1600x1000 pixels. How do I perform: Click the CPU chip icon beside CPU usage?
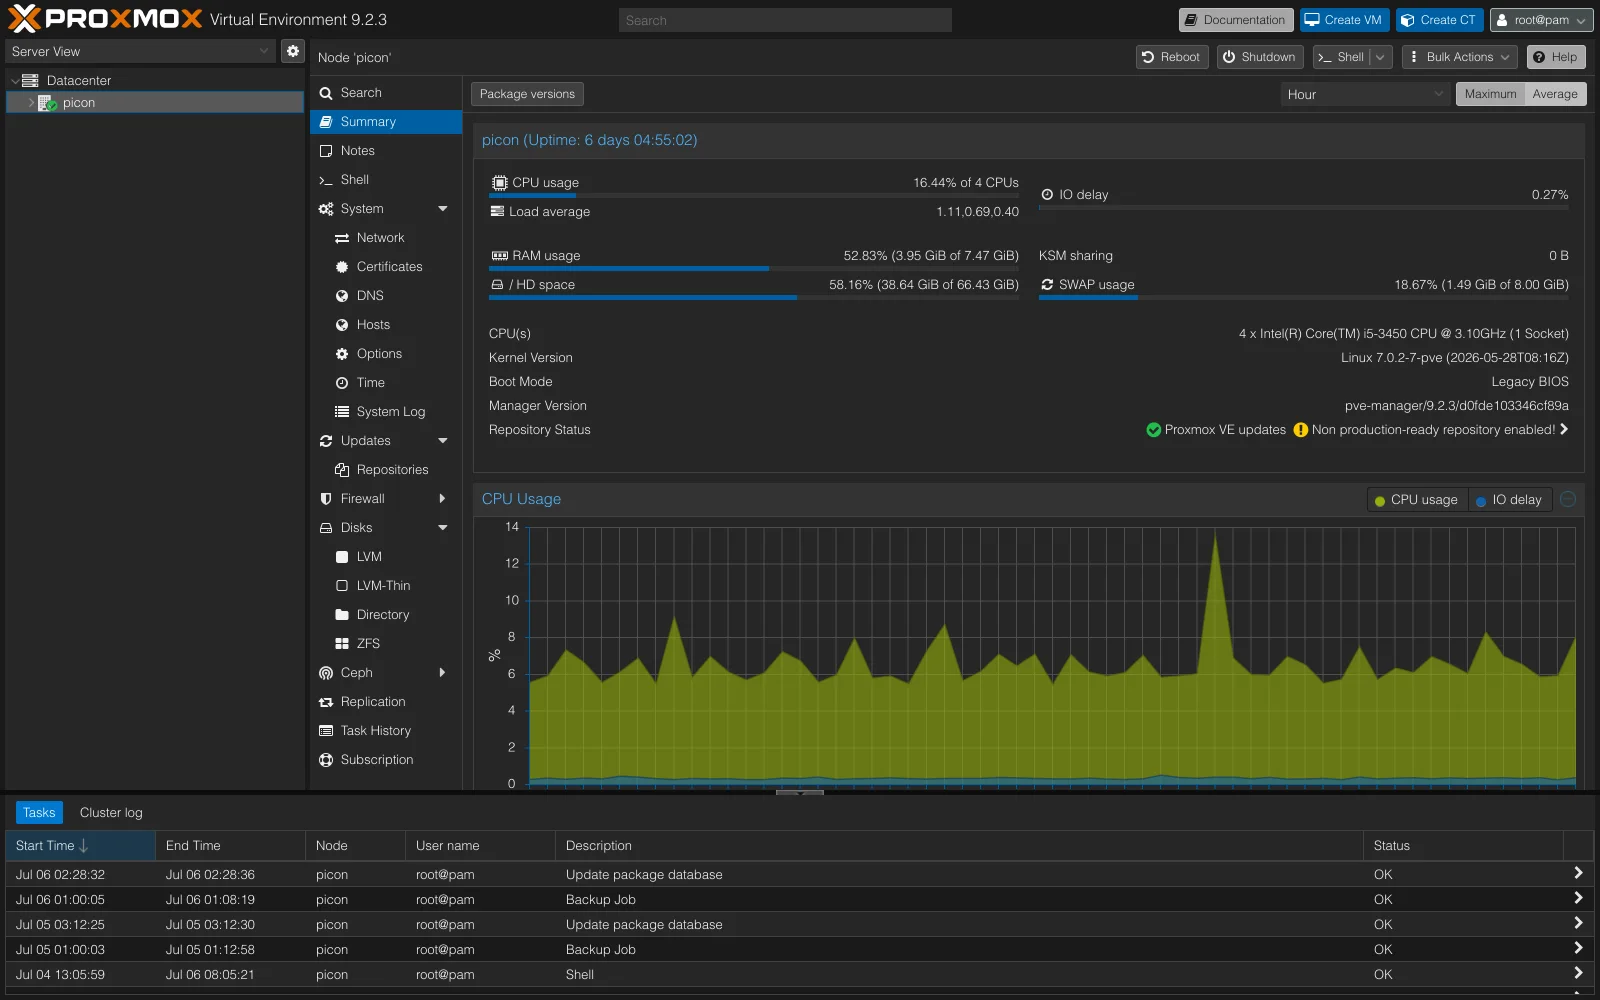(x=500, y=183)
